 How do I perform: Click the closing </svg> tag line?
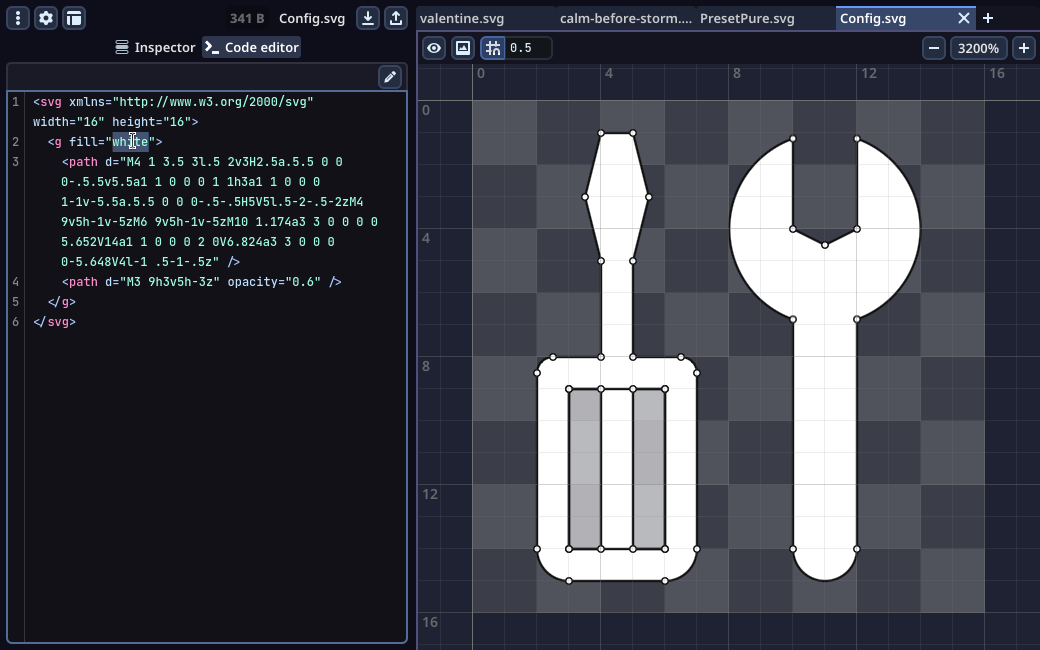pyautogui.click(x=54, y=322)
